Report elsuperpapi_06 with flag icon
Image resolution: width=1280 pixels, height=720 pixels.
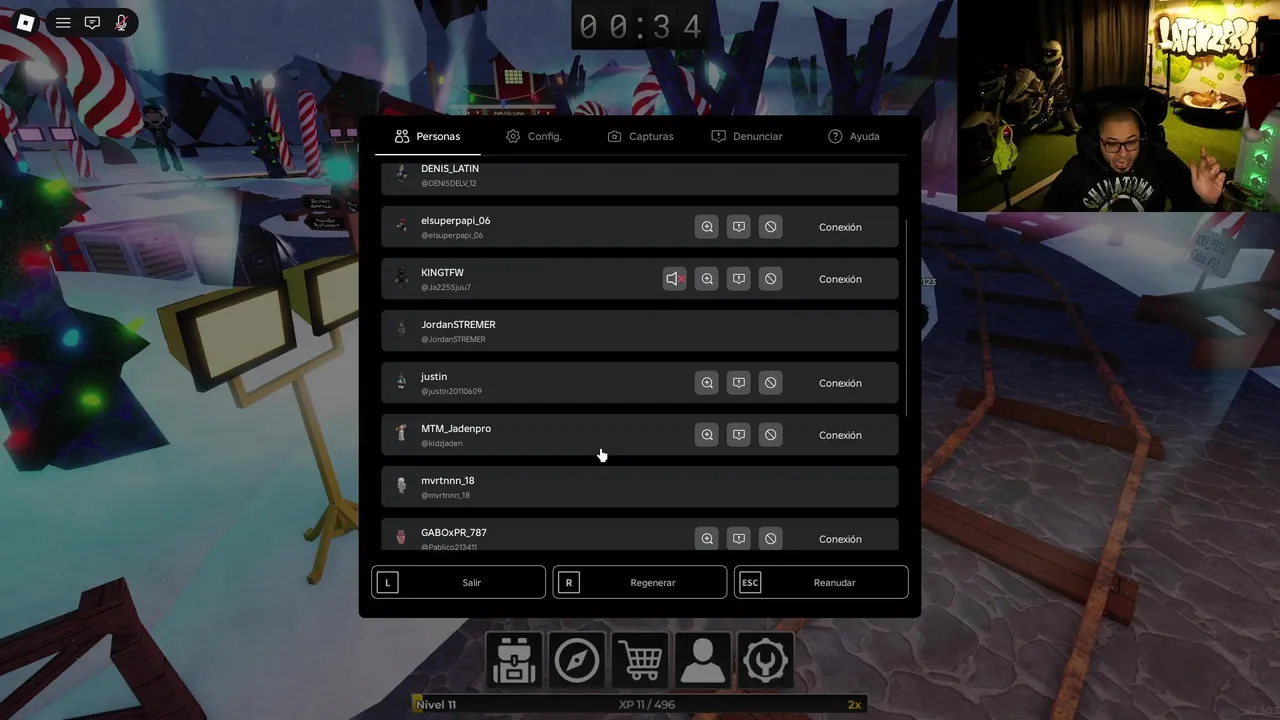(x=739, y=227)
